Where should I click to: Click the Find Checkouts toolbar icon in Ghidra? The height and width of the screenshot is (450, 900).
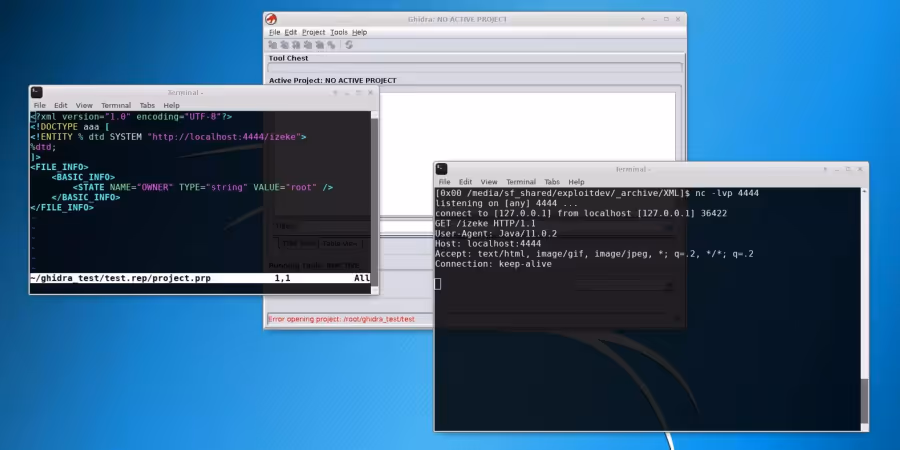pos(331,45)
